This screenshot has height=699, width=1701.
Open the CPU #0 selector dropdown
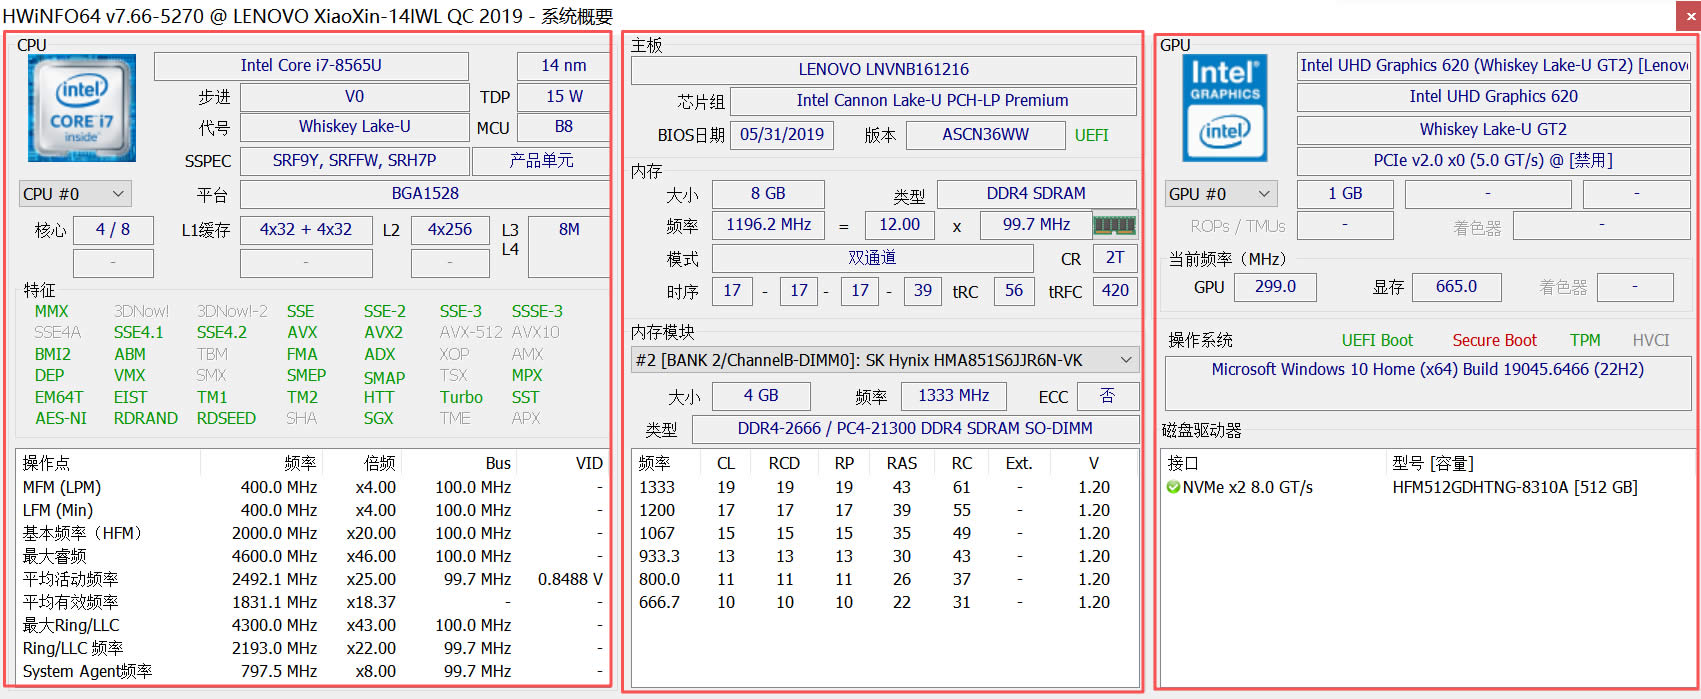(75, 194)
